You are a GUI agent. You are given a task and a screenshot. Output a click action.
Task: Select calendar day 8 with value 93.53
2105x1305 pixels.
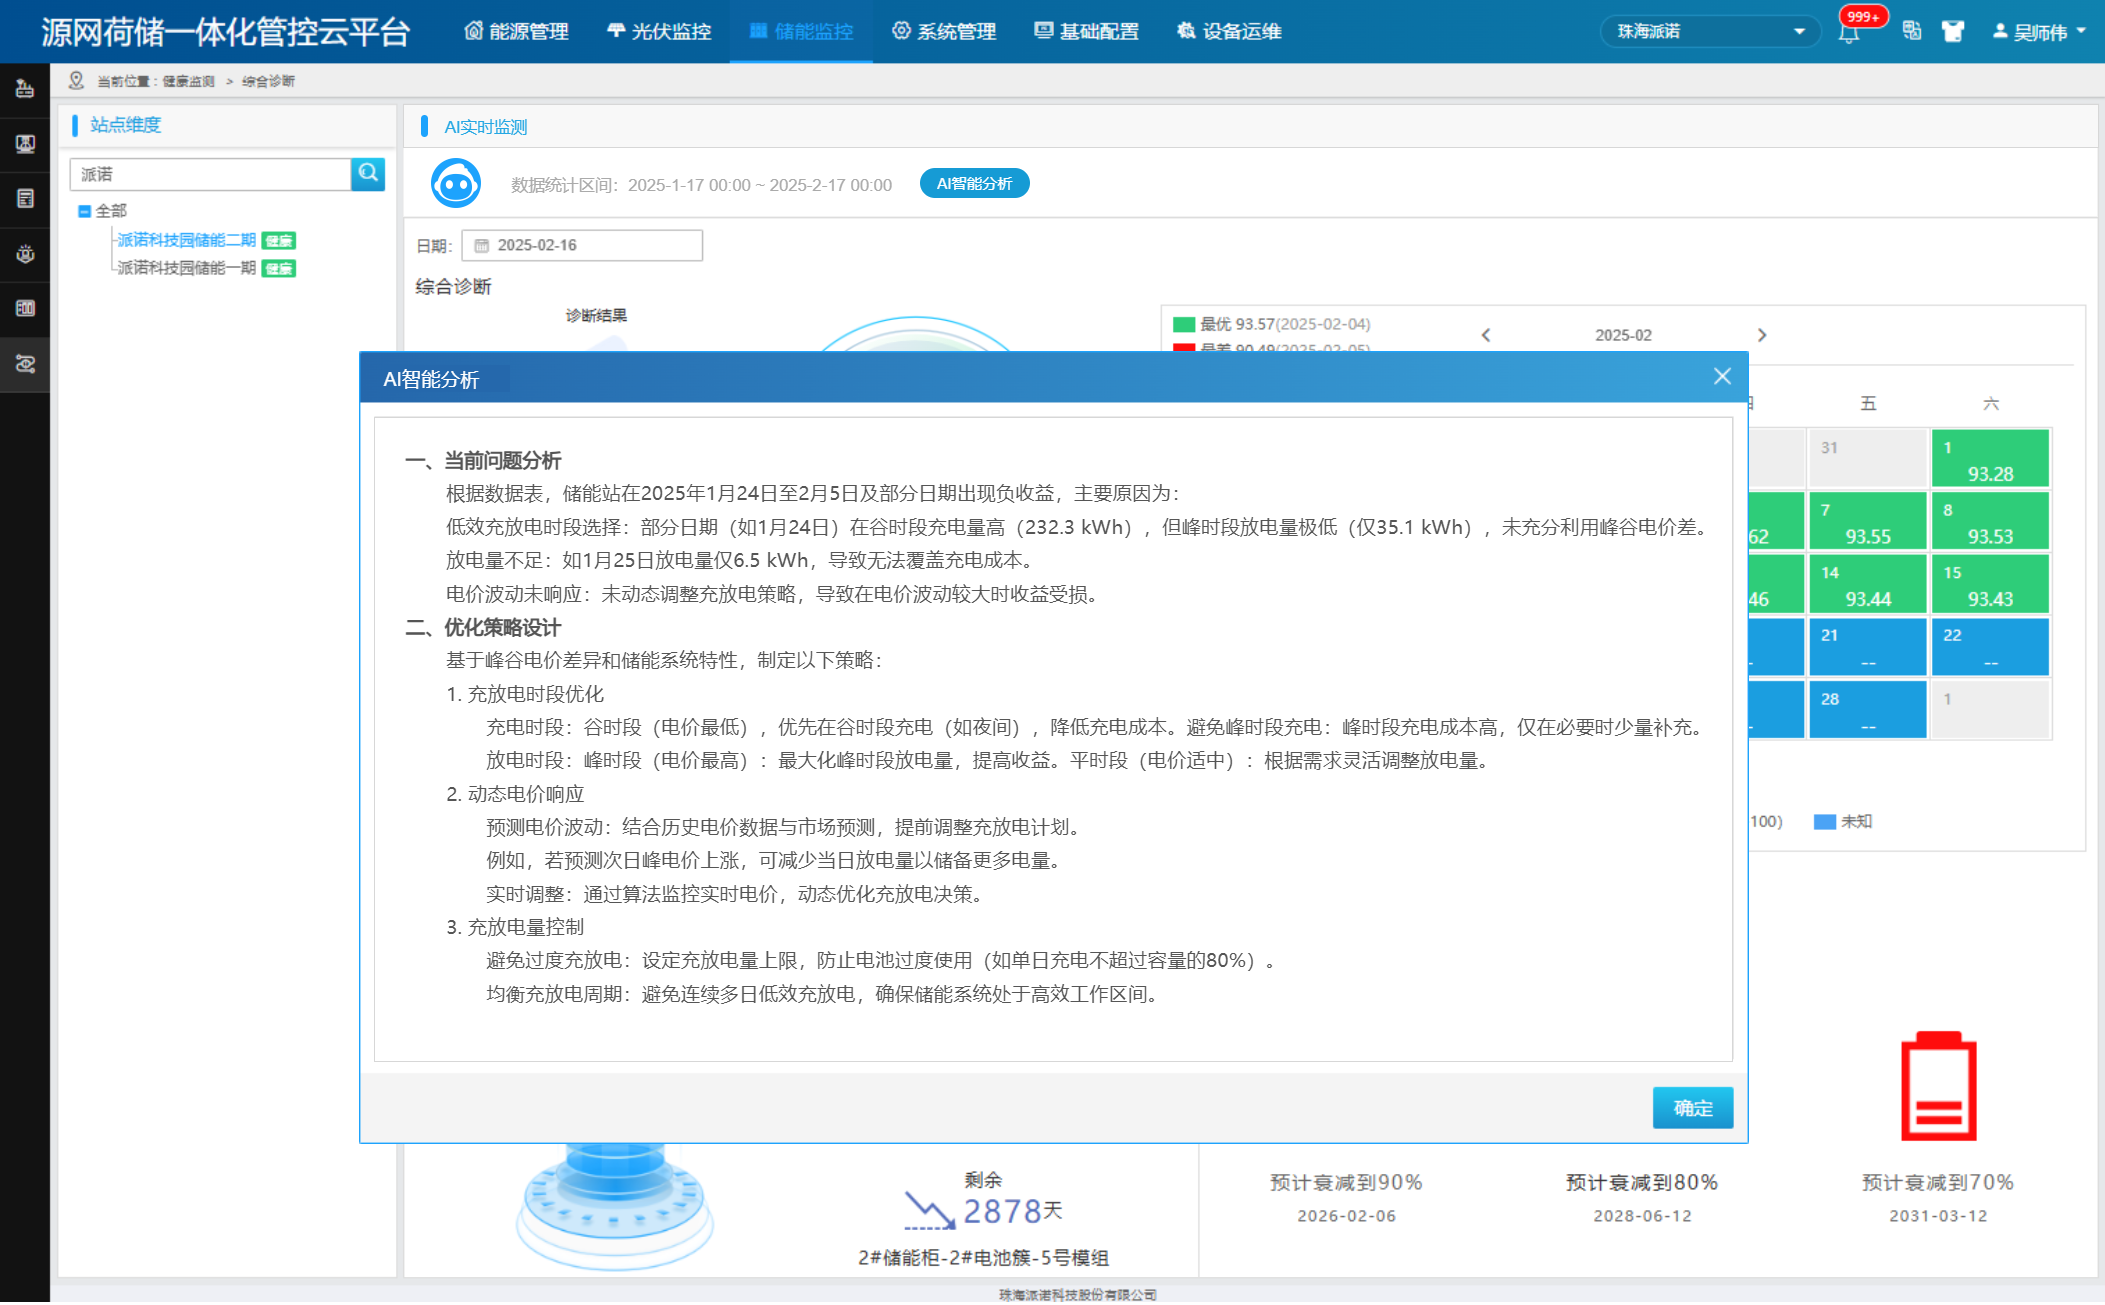point(1990,521)
